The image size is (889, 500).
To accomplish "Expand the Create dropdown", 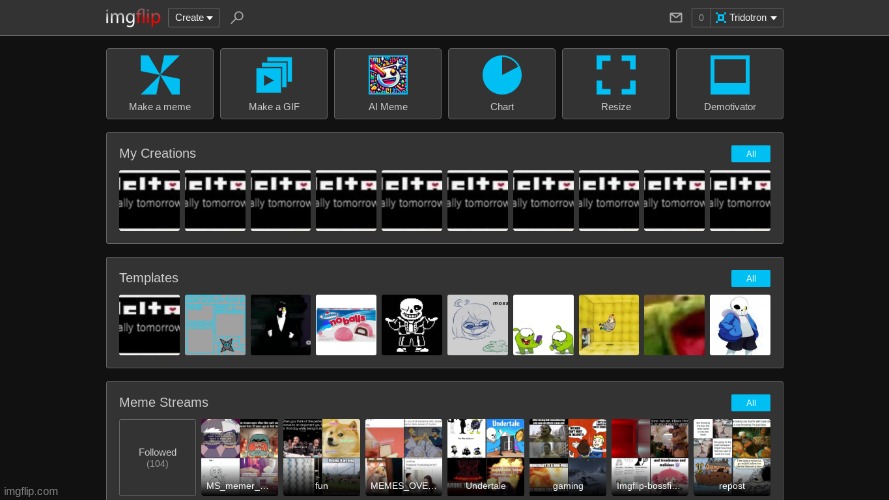I will tap(194, 18).
